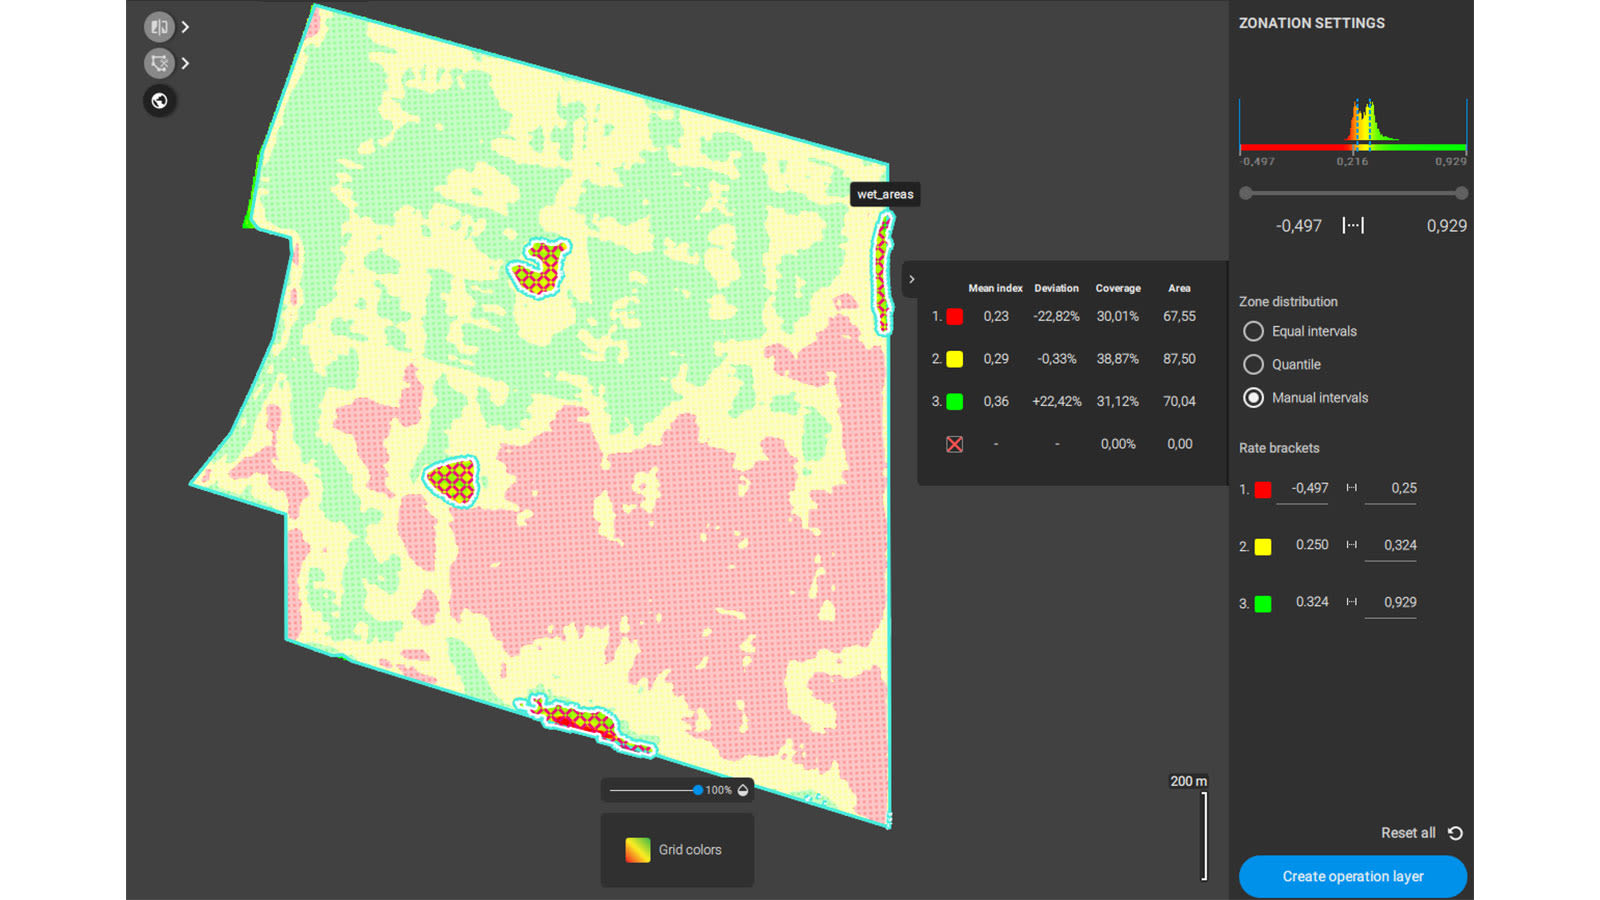Click the droplet icon beside the opacity slider
1600x900 pixels.
click(x=742, y=790)
